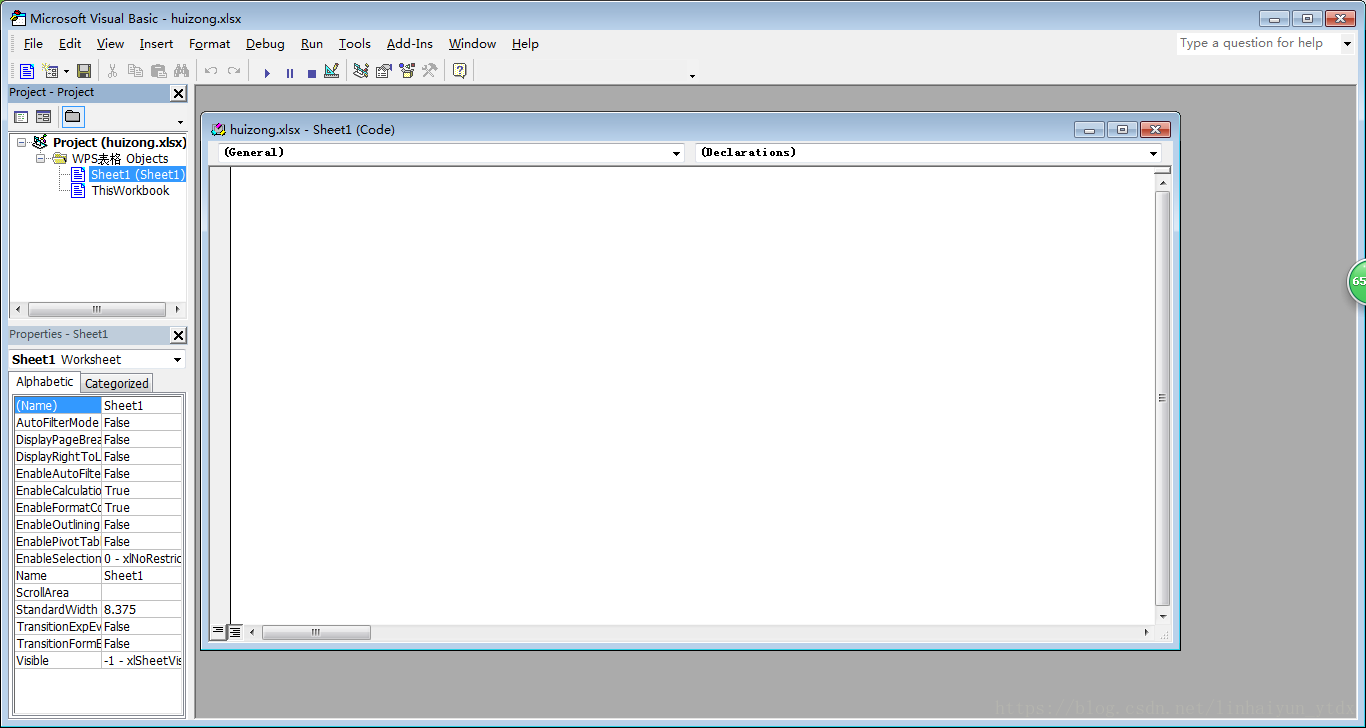Click the View Microsoft Excel toolbar icon
Screen dimensions: 1366x728
(27, 71)
